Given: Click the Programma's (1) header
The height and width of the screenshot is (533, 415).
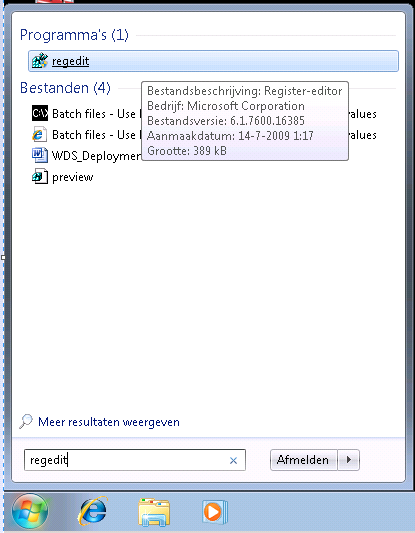Looking at the screenshot, I should [x=74, y=35].
